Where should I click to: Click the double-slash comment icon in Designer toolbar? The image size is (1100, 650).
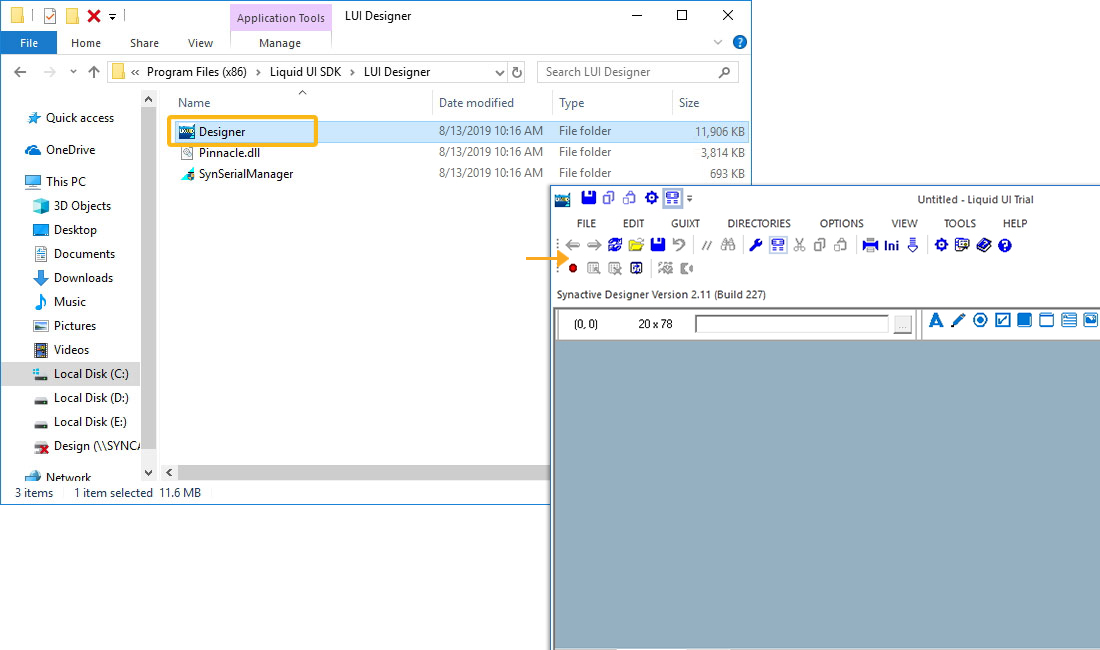(706, 245)
